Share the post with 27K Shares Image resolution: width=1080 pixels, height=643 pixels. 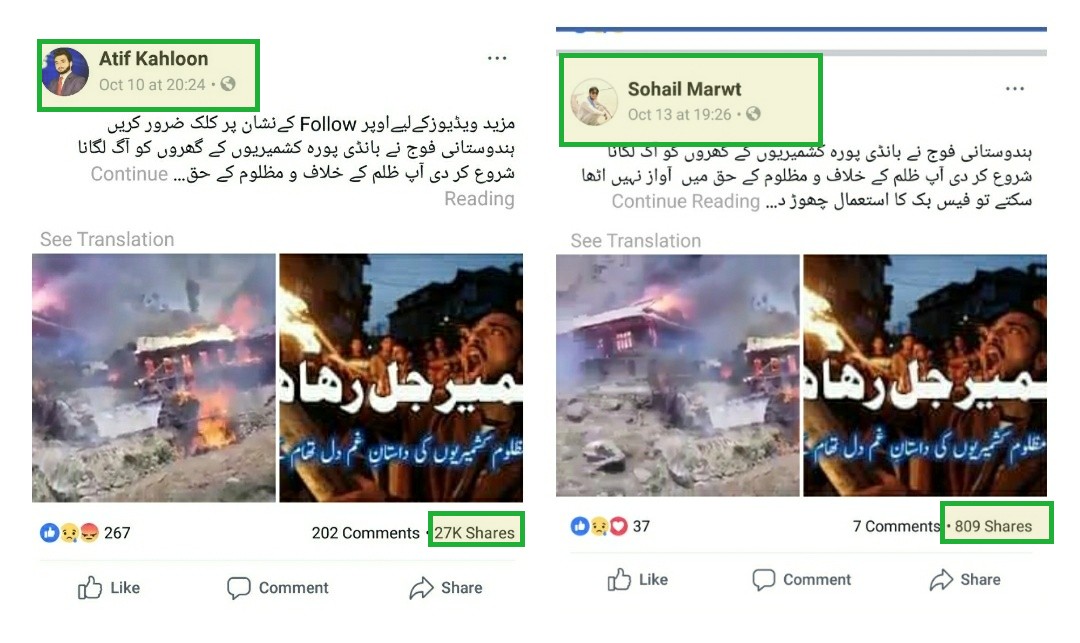446,587
